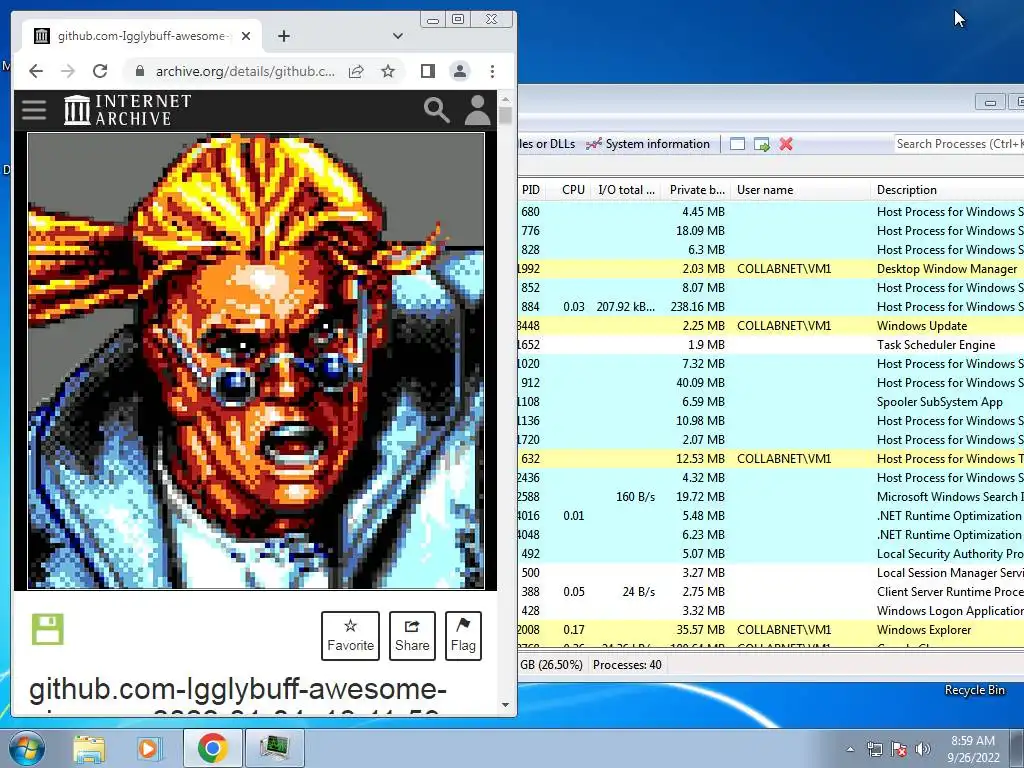
Task: Switch to Process Hacker in taskbar
Action: pos(274,748)
